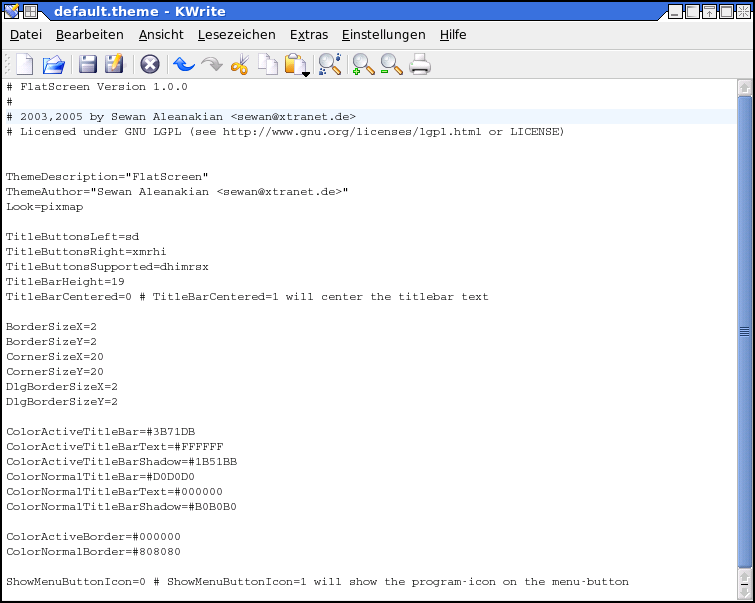
Task: Click the line starting "ShowMenuButtonIcon=0"
Action: tap(317, 581)
